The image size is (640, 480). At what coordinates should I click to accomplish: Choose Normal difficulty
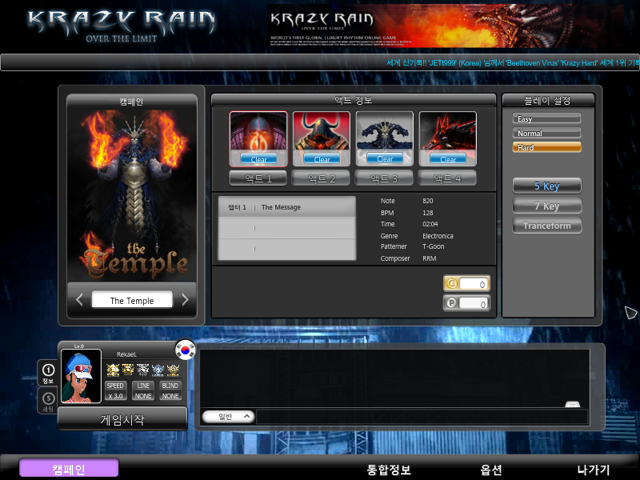point(547,133)
